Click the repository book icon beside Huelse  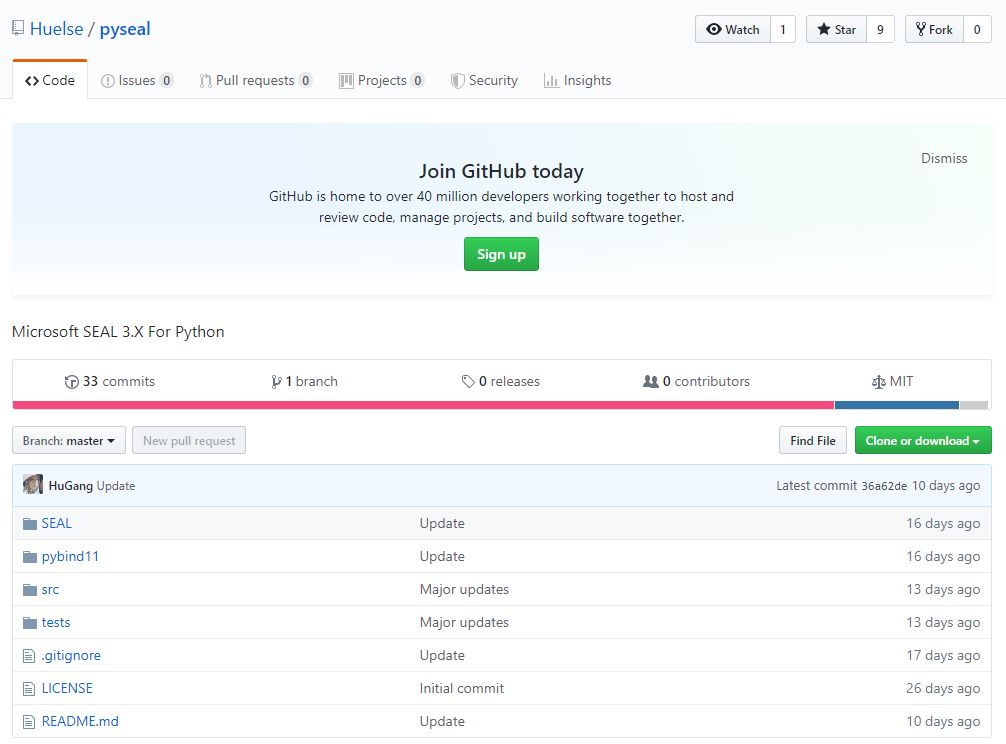pos(18,28)
